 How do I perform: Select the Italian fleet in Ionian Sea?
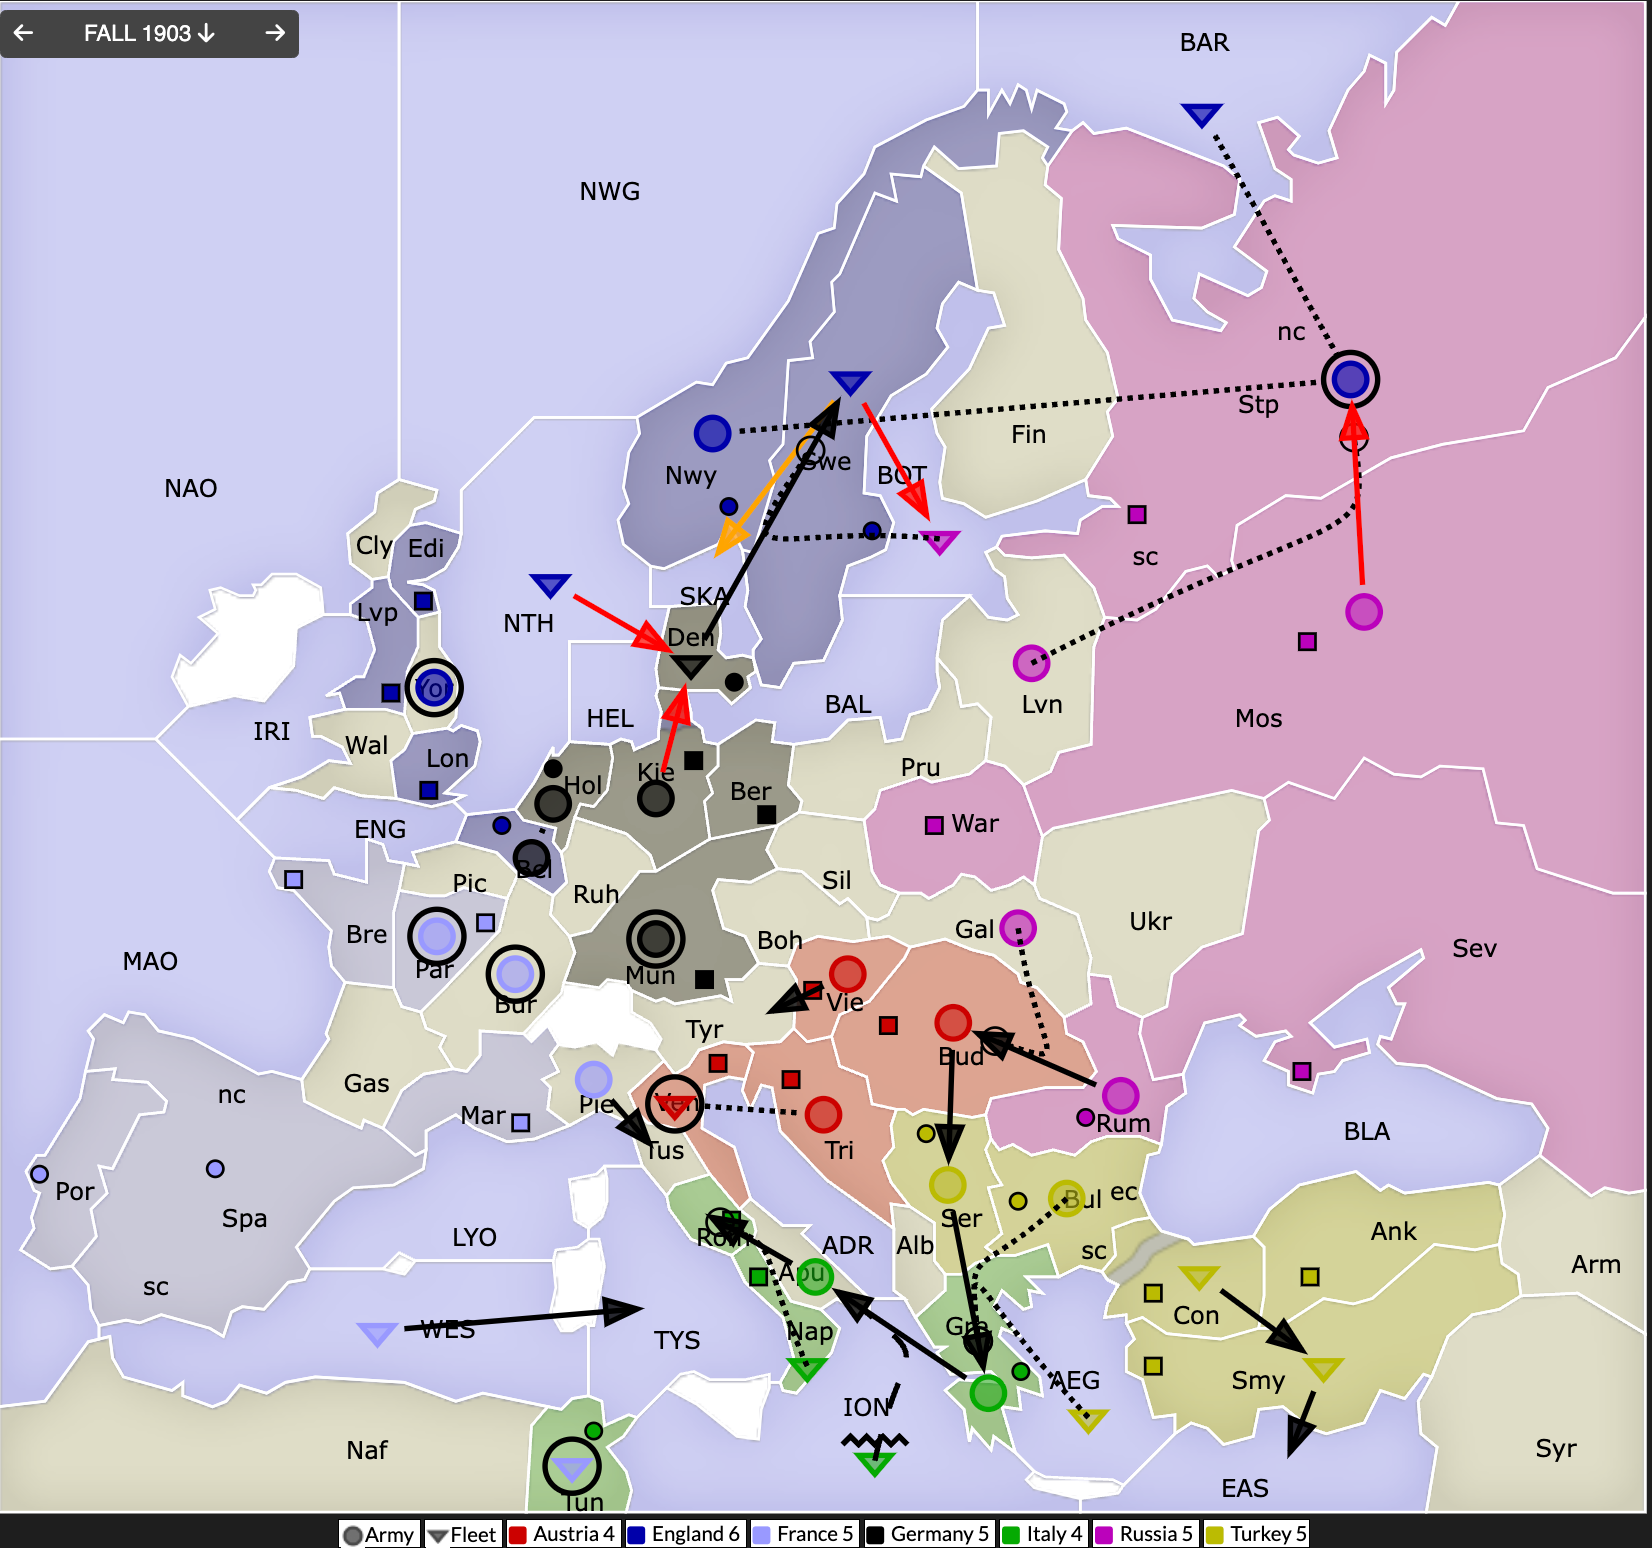[x=874, y=1463]
